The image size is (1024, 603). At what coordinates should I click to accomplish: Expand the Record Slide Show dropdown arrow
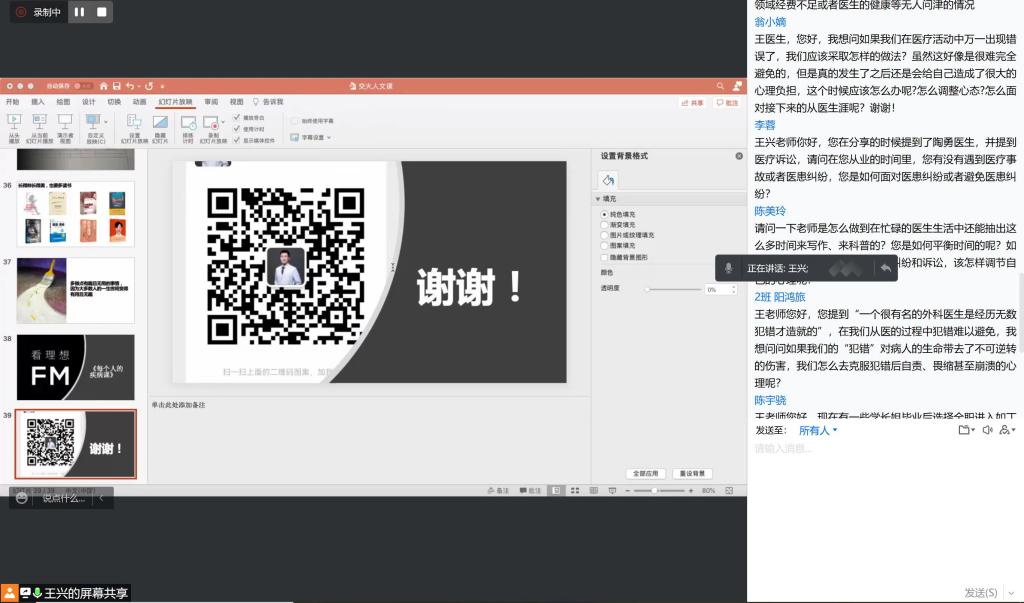pyautogui.click(x=223, y=122)
